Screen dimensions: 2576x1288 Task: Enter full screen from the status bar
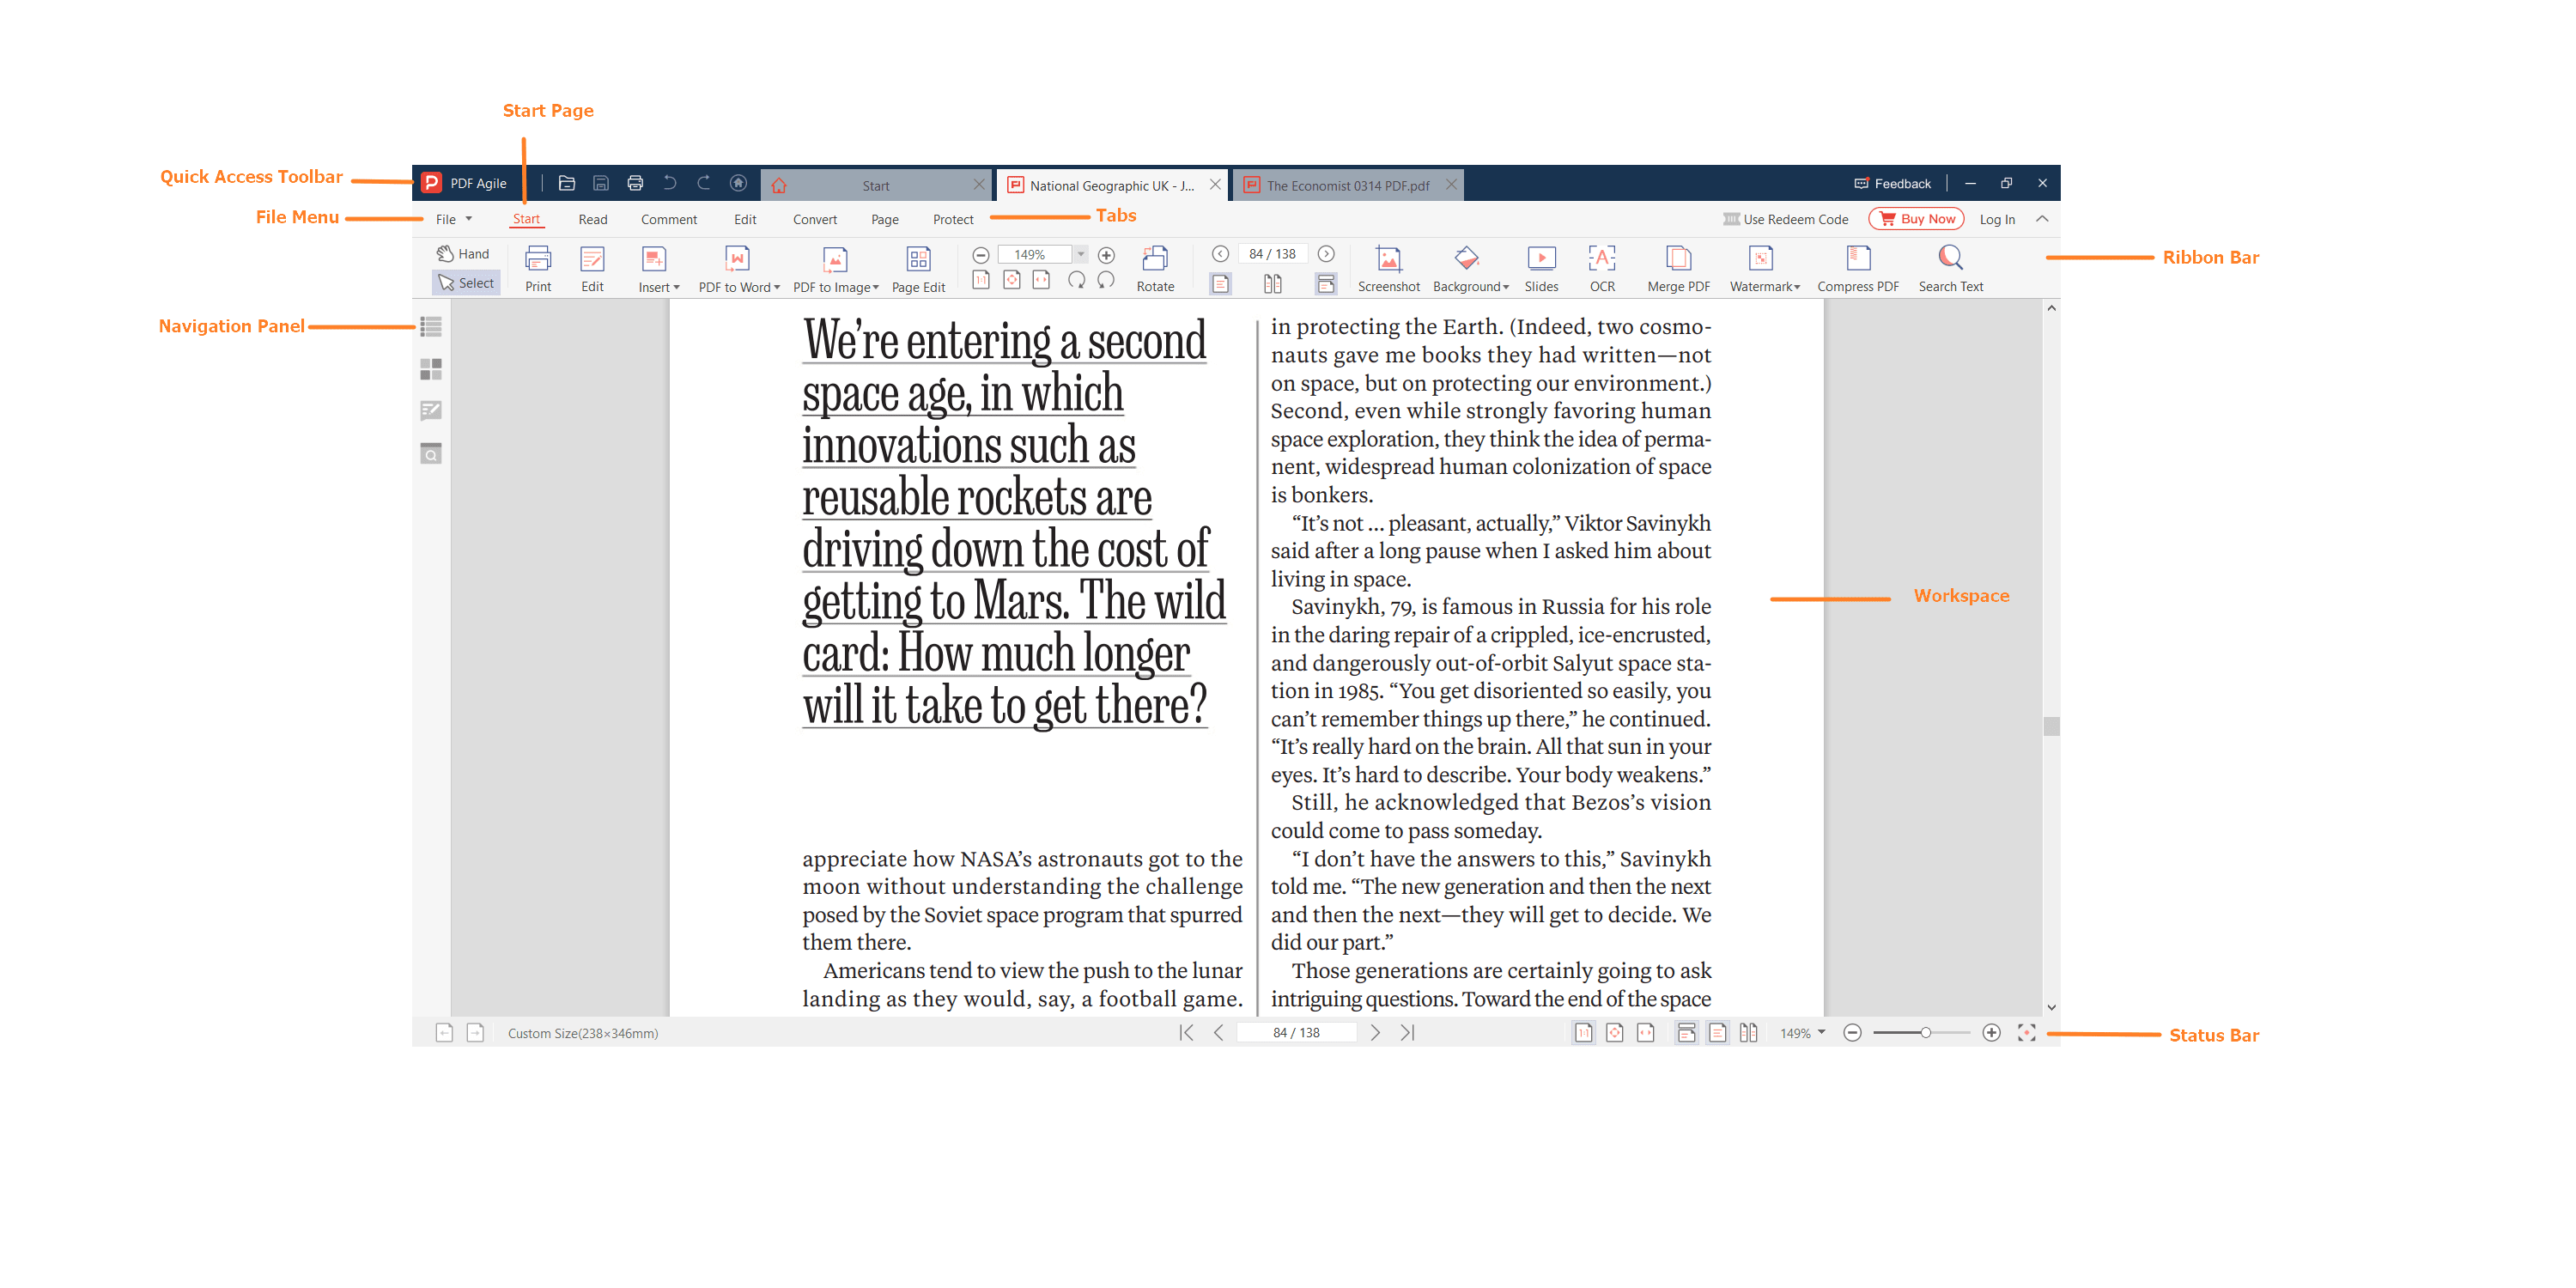point(2026,1033)
